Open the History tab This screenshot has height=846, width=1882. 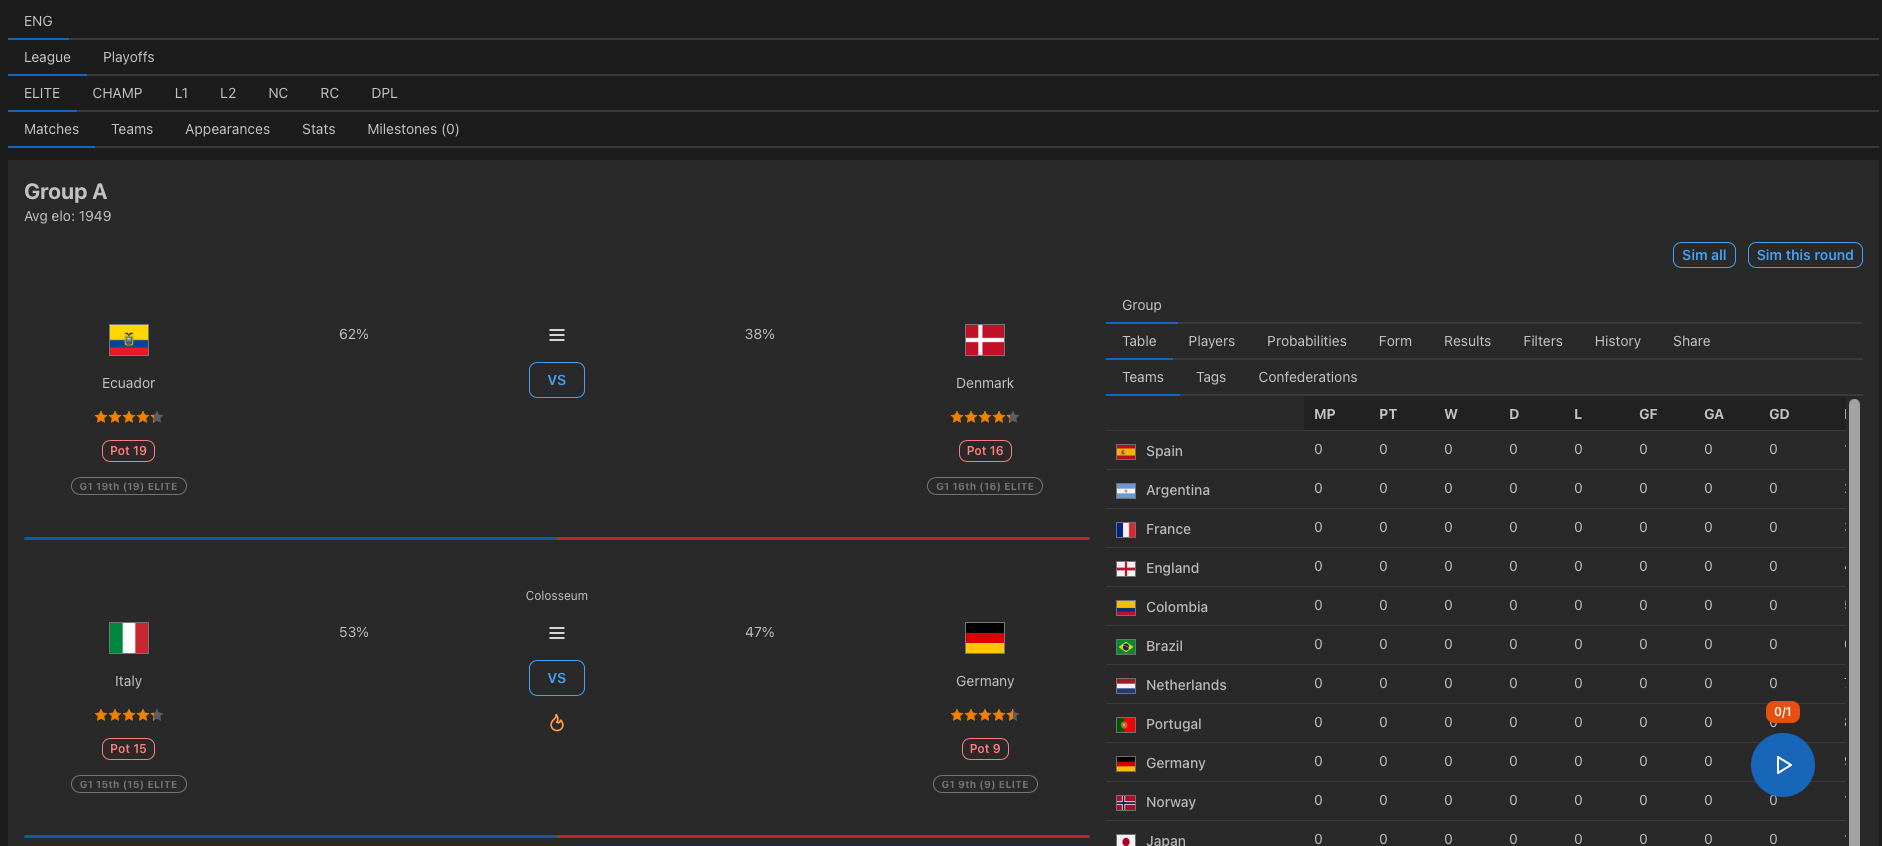pos(1617,341)
